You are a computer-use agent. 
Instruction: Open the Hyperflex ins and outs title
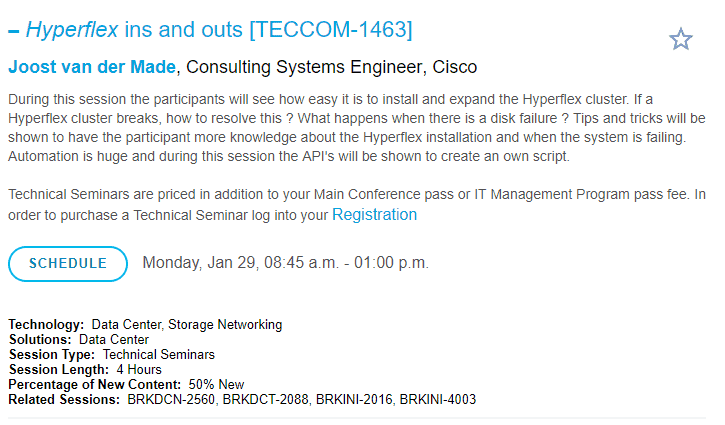(219, 30)
